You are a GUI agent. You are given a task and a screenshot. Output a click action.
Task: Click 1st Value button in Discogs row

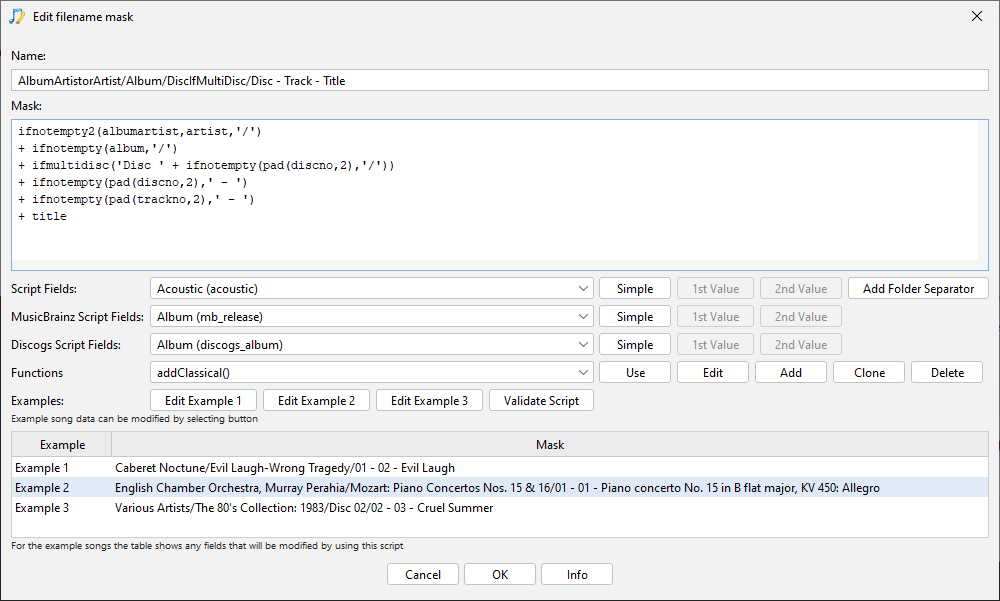pyautogui.click(x=716, y=345)
